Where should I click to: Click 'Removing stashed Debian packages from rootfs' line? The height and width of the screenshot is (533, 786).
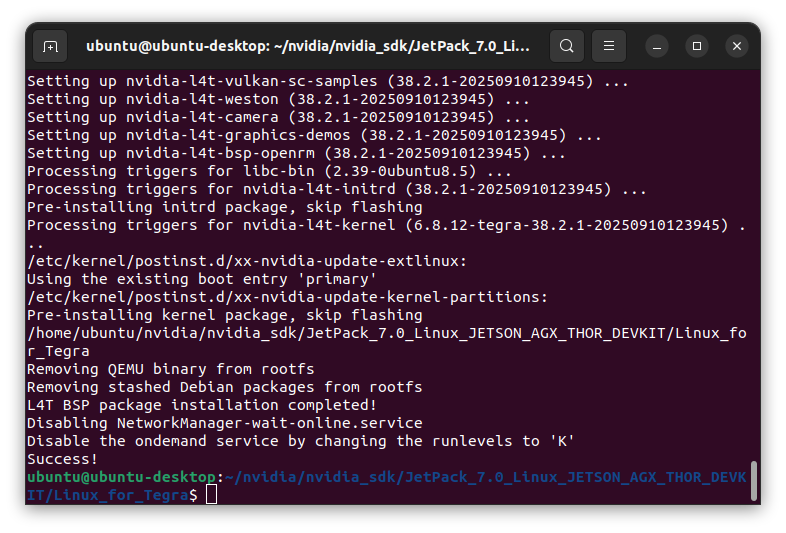pyautogui.click(x=225, y=387)
